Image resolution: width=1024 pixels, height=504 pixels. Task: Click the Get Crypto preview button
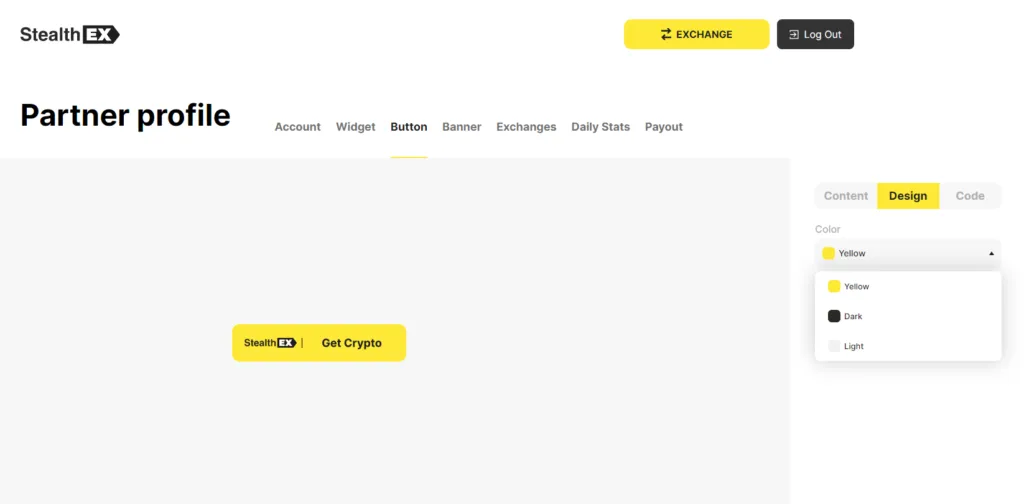pyautogui.click(x=351, y=343)
